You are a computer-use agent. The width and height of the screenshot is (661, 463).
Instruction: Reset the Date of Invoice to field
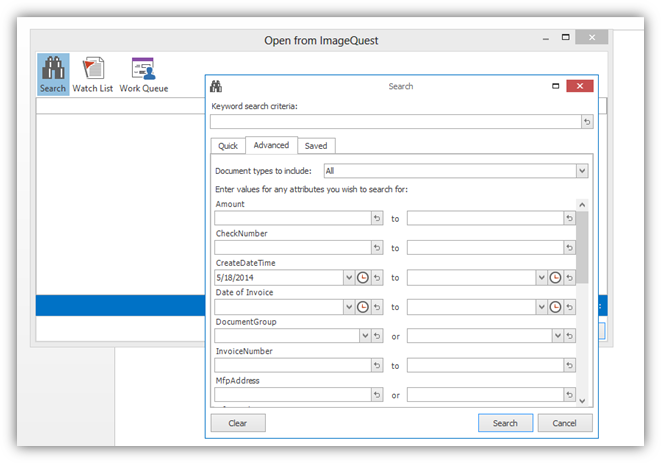[x=570, y=307]
